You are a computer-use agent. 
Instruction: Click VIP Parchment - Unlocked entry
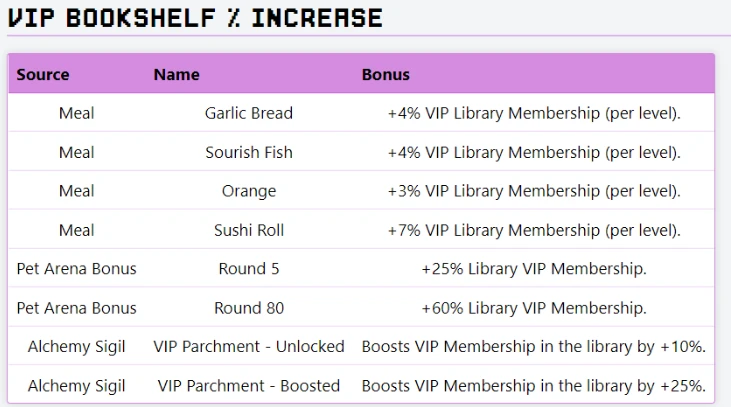pyautogui.click(x=248, y=347)
